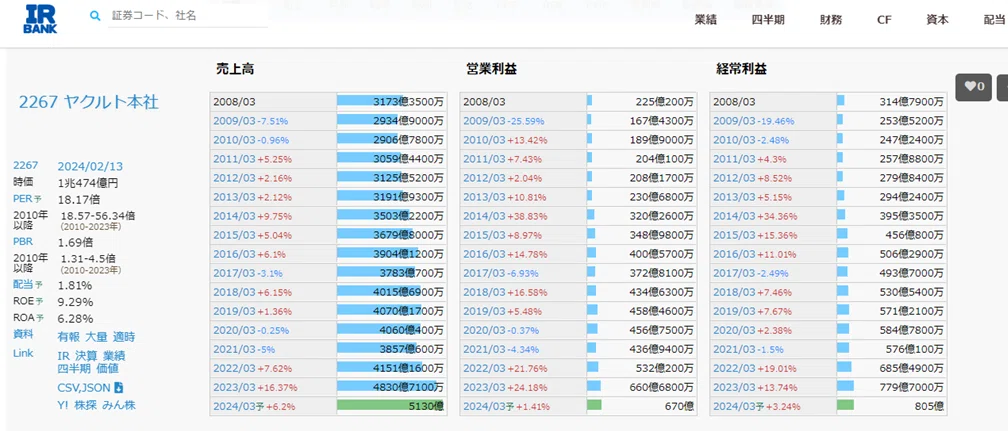The width and height of the screenshot is (1008, 431).
Task: Open the 2267 ヤクルト本社 company link
Action: pos(89,102)
